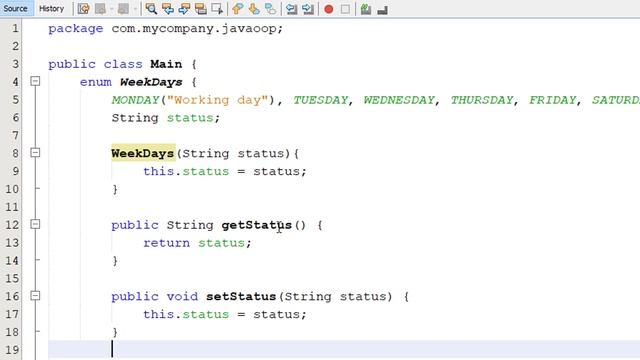Click 'String status;' field declaration on line 6

coord(166,118)
